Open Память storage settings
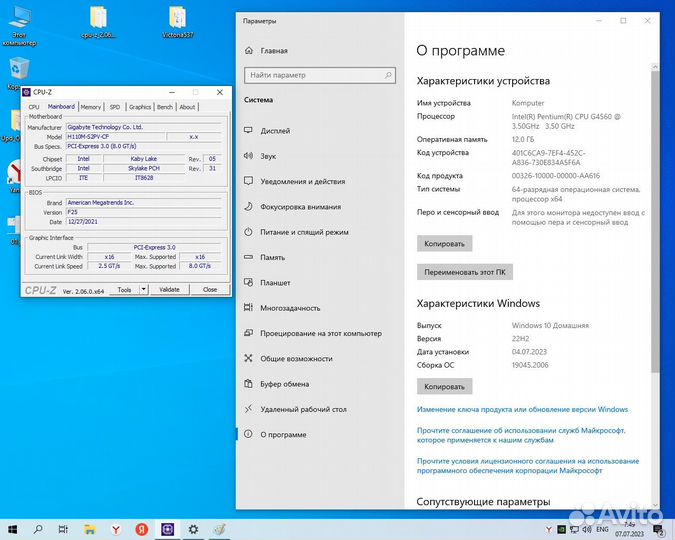The width and height of the screenshot is (675, 540). pyautogui.click(x=264, y=258)
